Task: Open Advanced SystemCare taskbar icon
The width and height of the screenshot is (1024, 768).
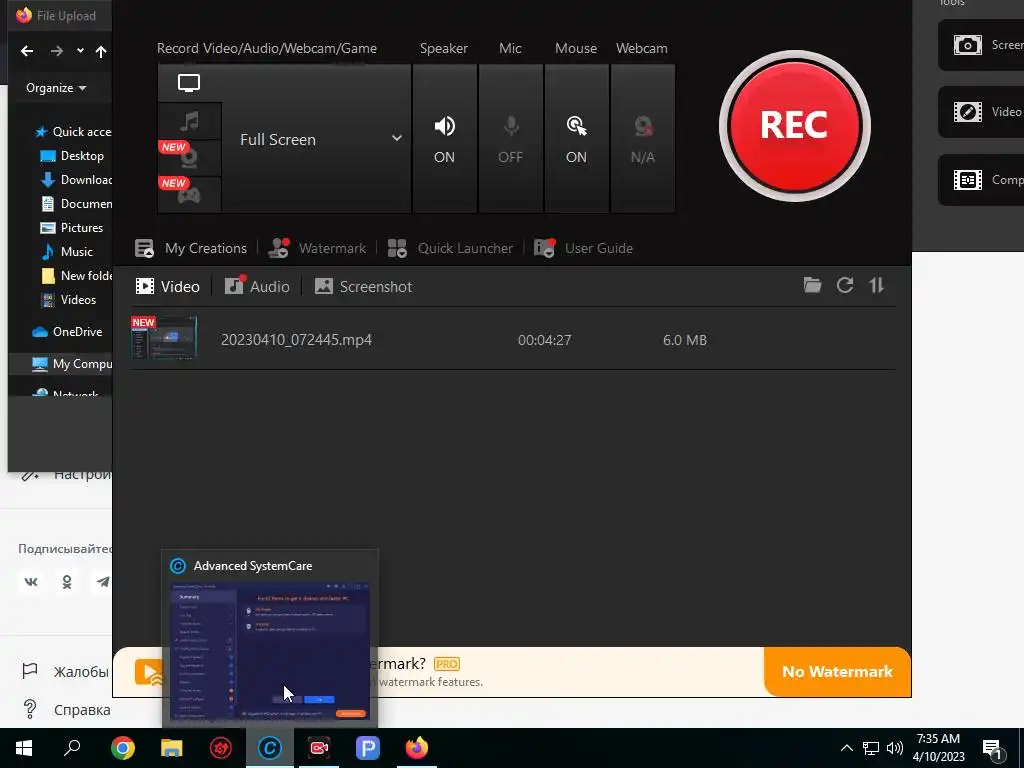Action: [x=270, y=748]
